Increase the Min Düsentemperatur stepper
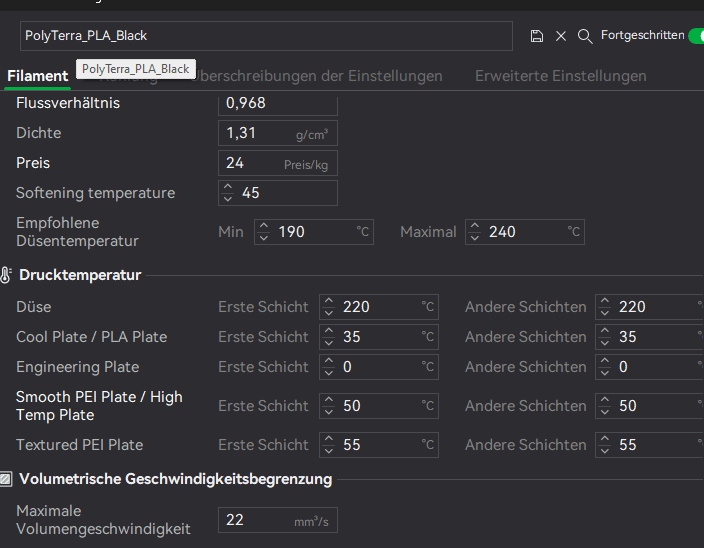The width and height of the screenshot is (704, 548). point(264,226)
